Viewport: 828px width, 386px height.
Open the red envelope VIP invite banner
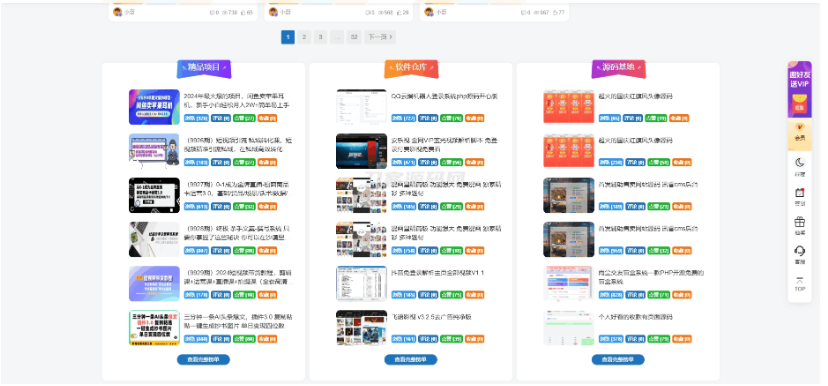tap(799, 90)
